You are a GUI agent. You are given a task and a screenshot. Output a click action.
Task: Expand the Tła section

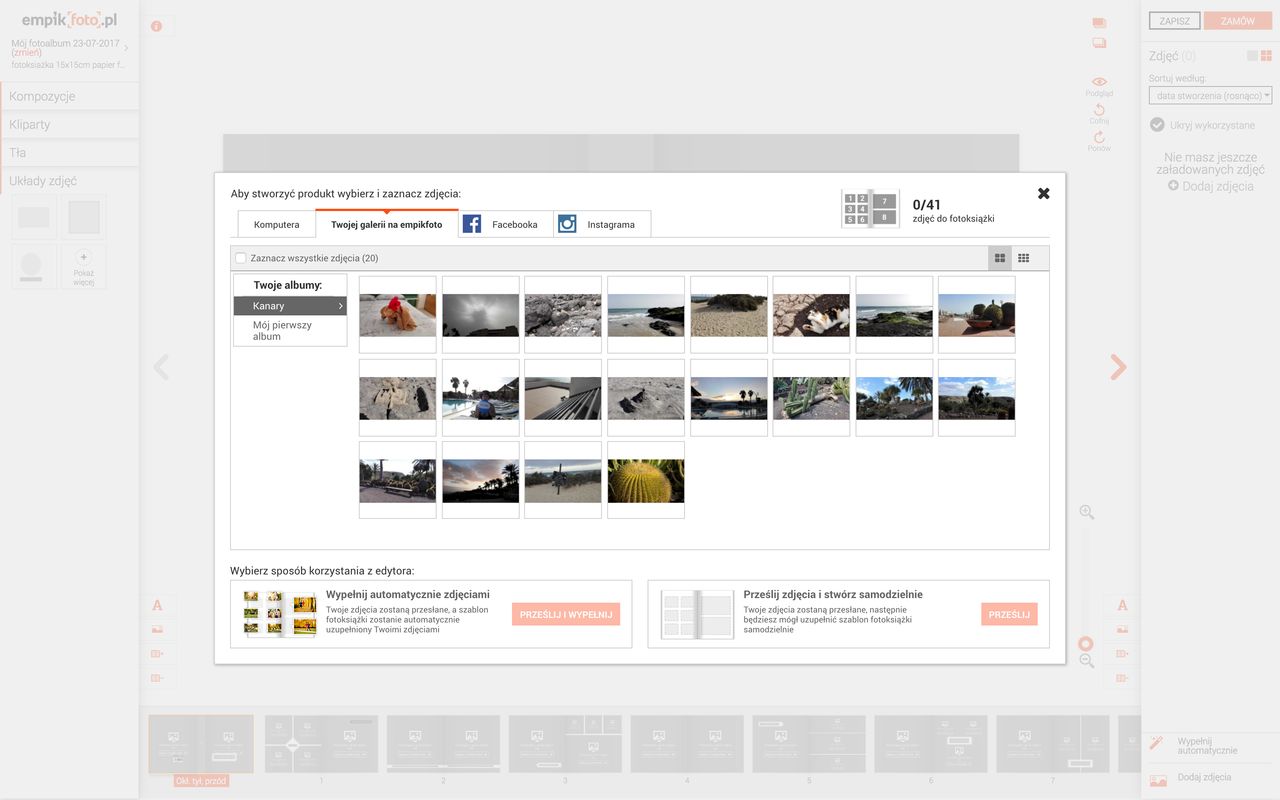69,152
